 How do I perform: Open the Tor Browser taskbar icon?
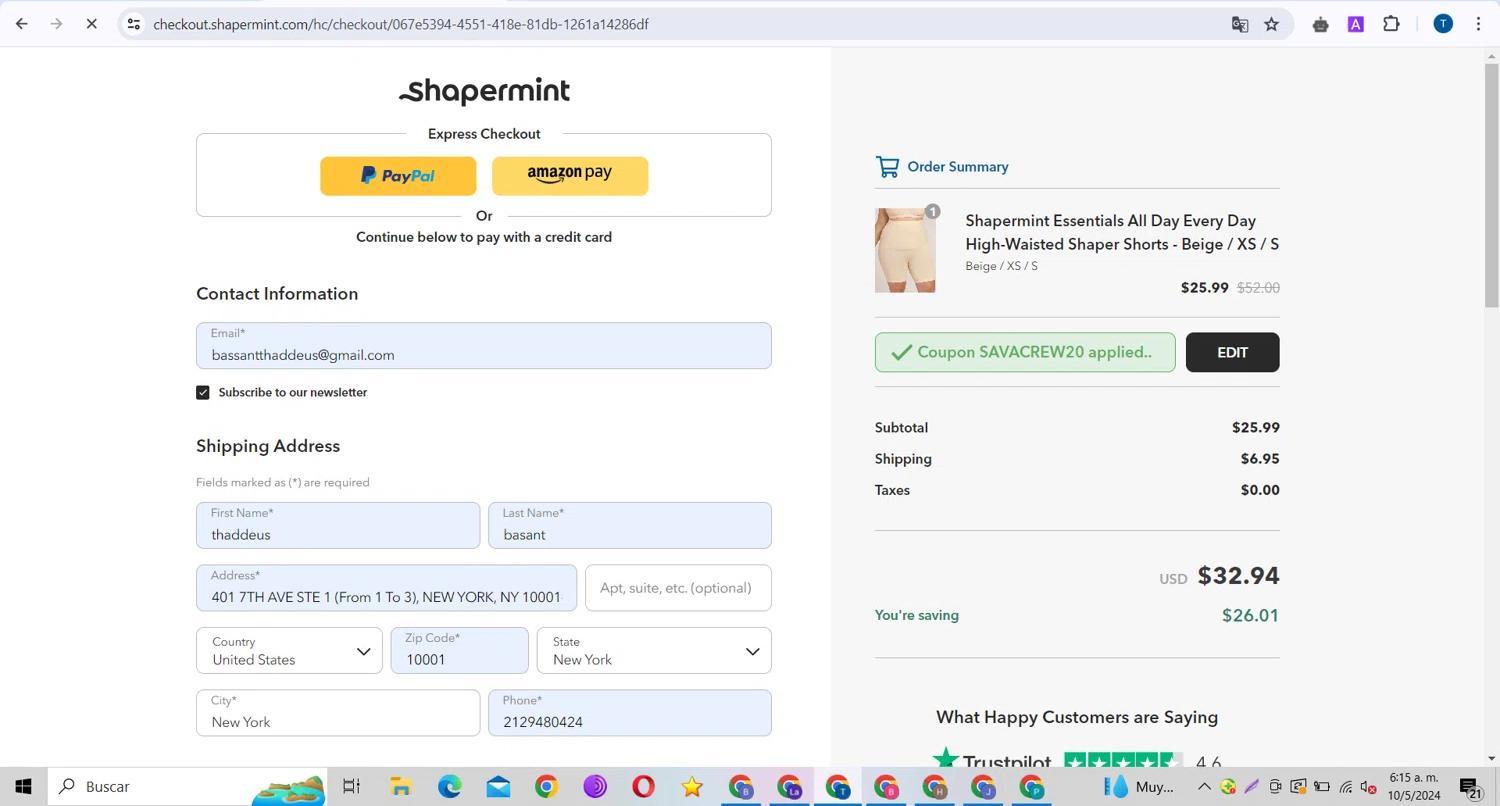[x=595, y=787]
